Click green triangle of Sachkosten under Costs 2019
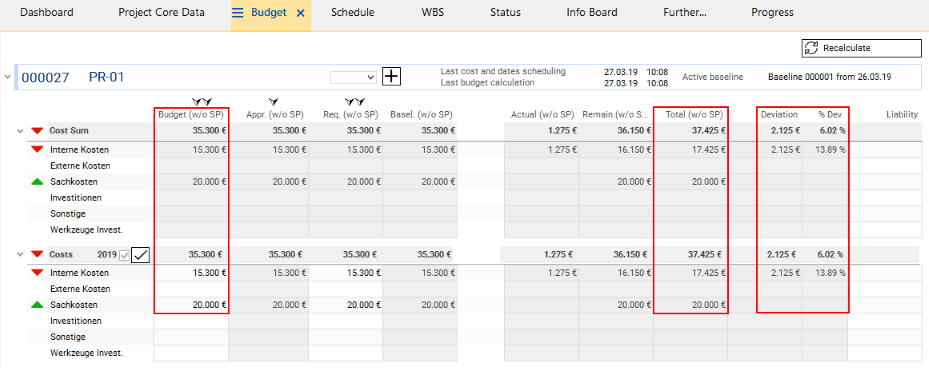This screenshot has height=368, width=929. pyautogui.click(x=37, y=305)
